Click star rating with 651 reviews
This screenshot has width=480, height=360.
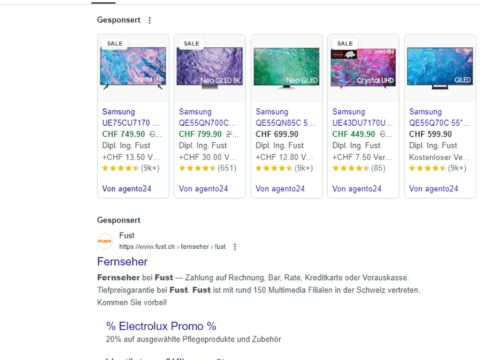207,168
